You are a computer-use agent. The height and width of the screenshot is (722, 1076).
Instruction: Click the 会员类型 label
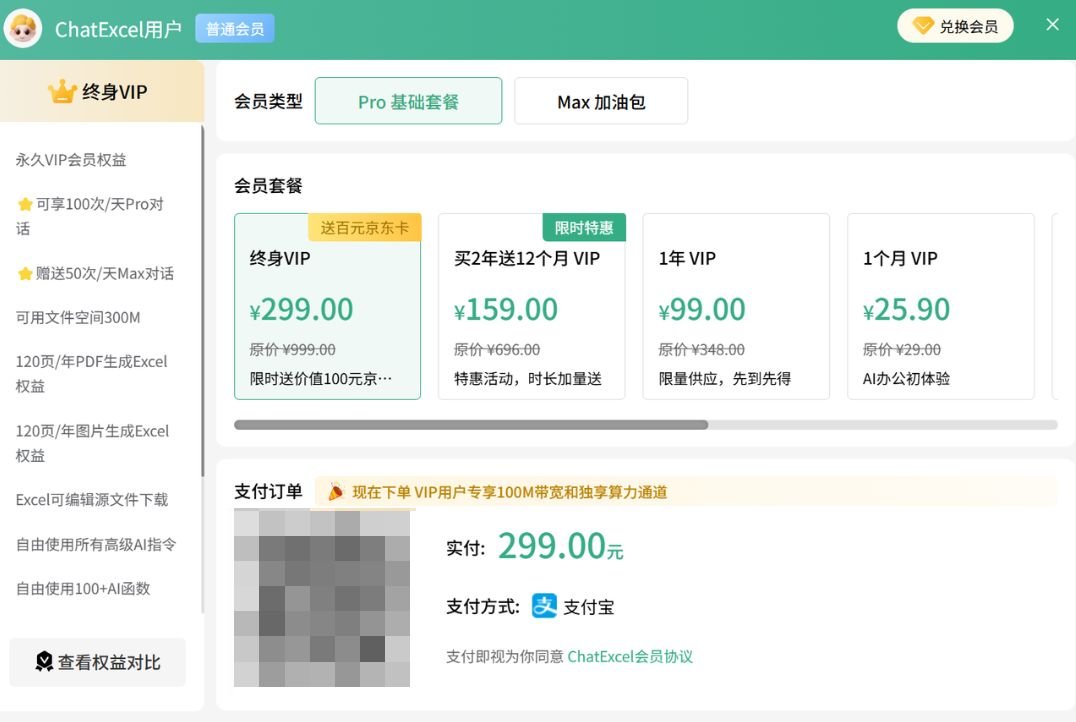[x=268, y=101]
